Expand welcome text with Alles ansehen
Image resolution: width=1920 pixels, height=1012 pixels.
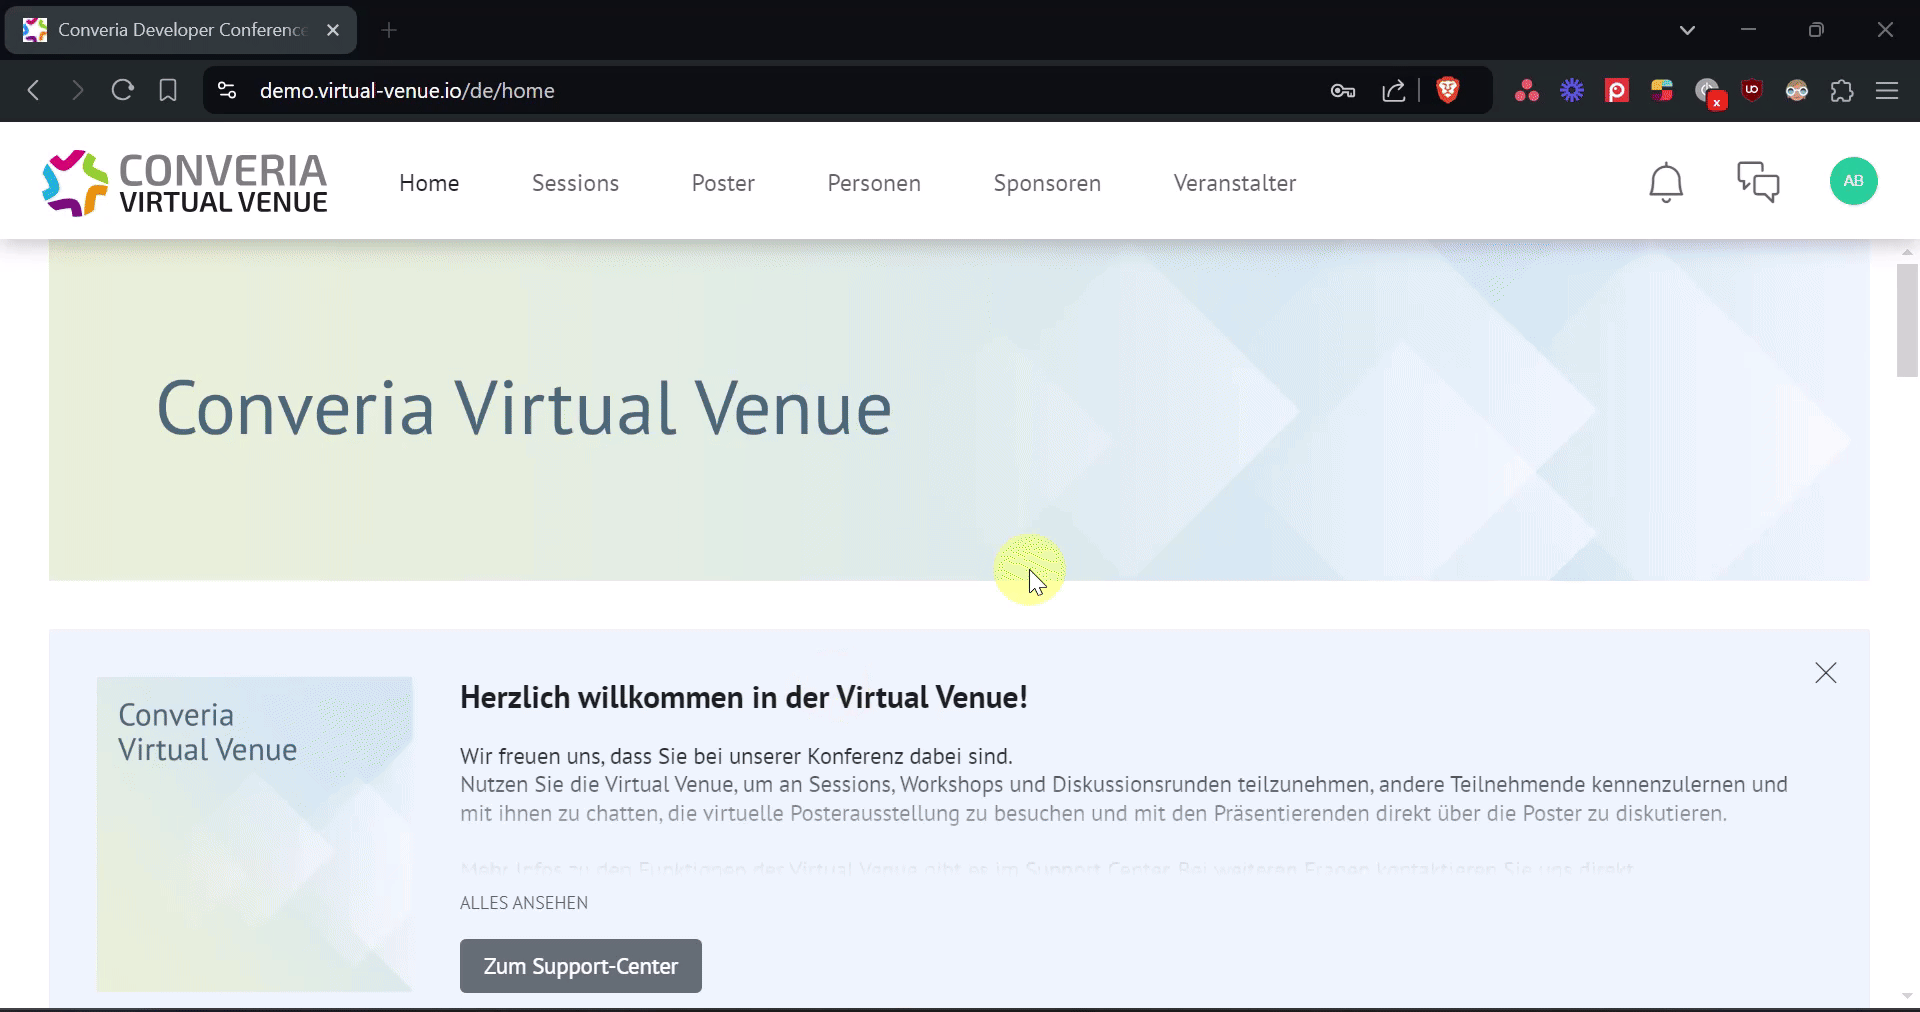(523, 903)
